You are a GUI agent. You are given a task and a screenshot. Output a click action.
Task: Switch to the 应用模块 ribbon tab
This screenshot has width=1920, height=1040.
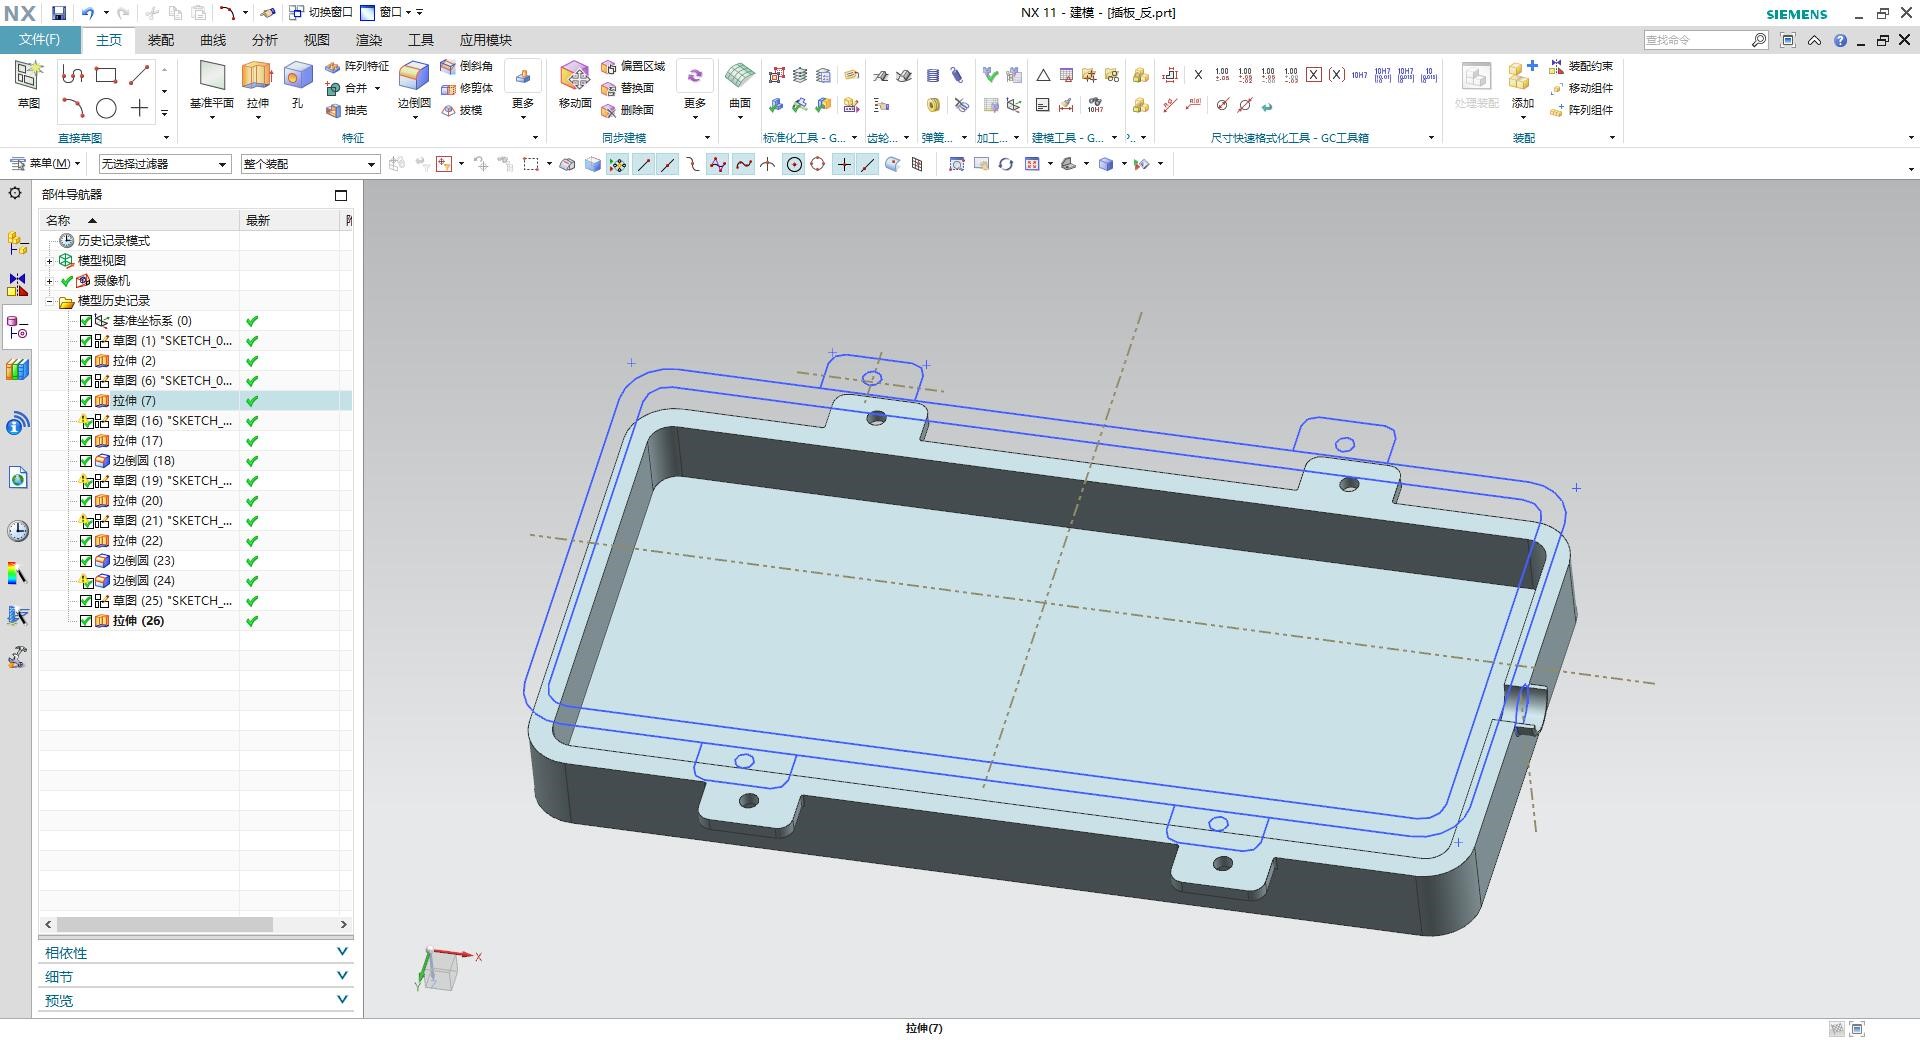[x=486, y=40]
